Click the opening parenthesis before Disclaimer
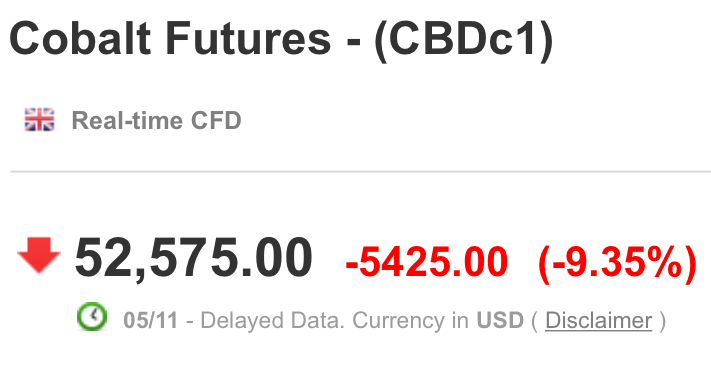The height and width of the screenshot is (373, 711). (534, 321)
